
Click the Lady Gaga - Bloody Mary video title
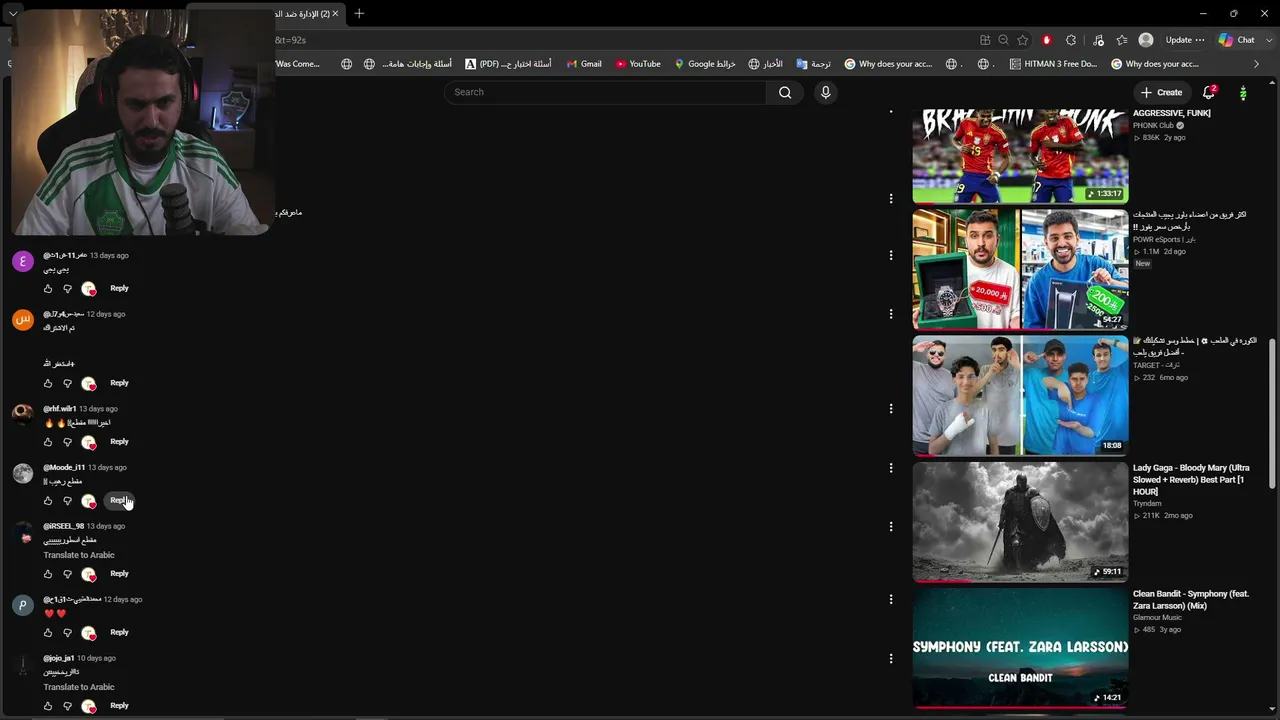pos(1191,480)
